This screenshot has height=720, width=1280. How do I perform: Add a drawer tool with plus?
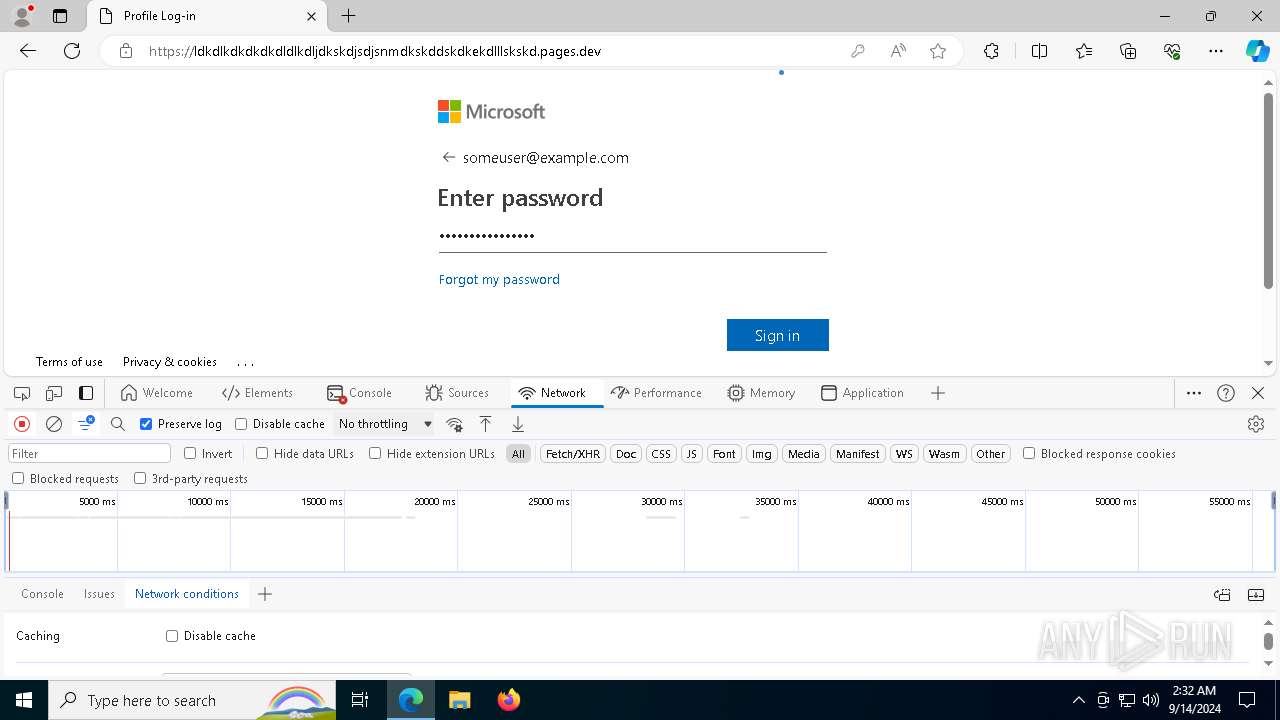pos(265,594)
